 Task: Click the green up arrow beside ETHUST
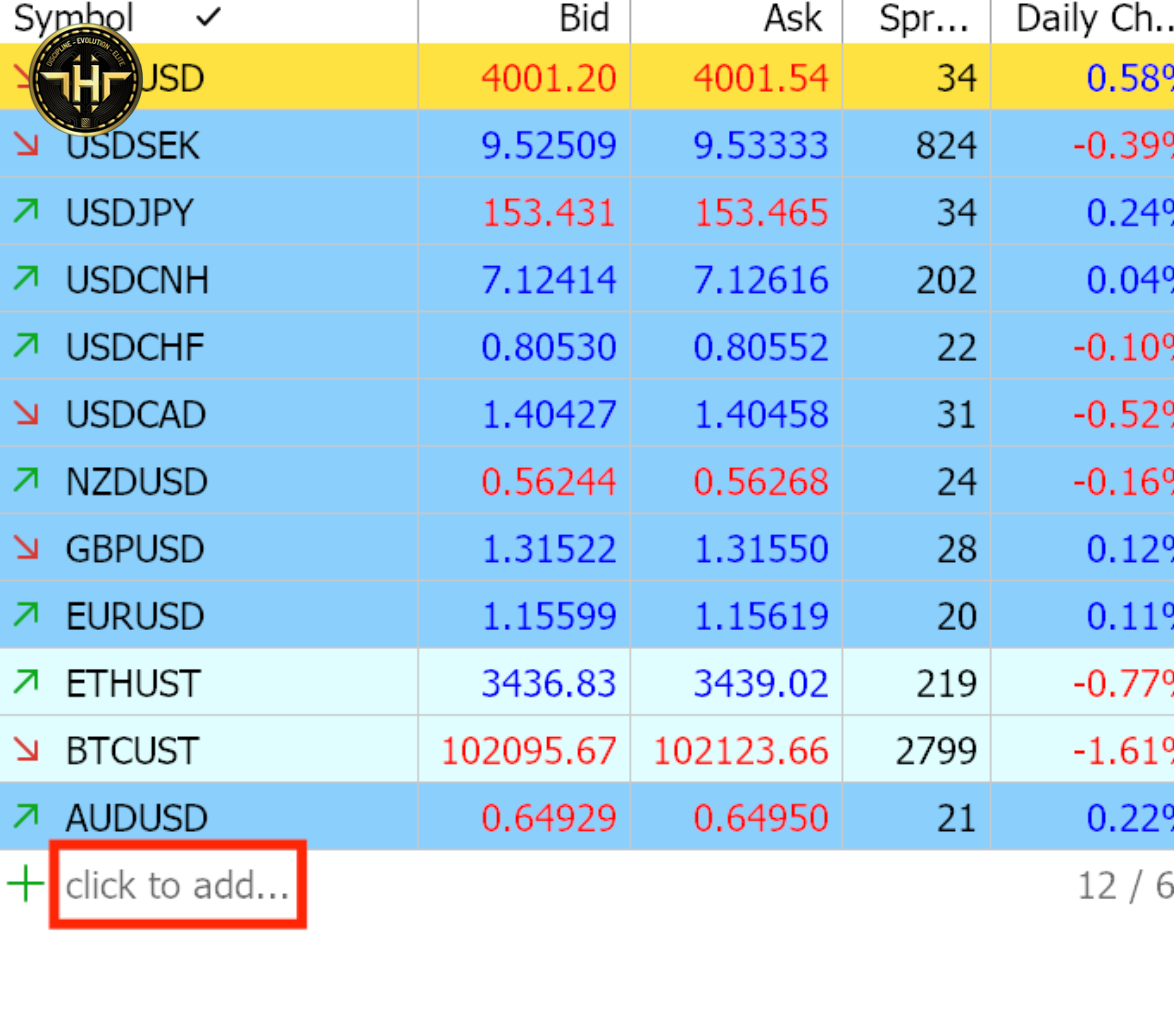pos(27,682)
